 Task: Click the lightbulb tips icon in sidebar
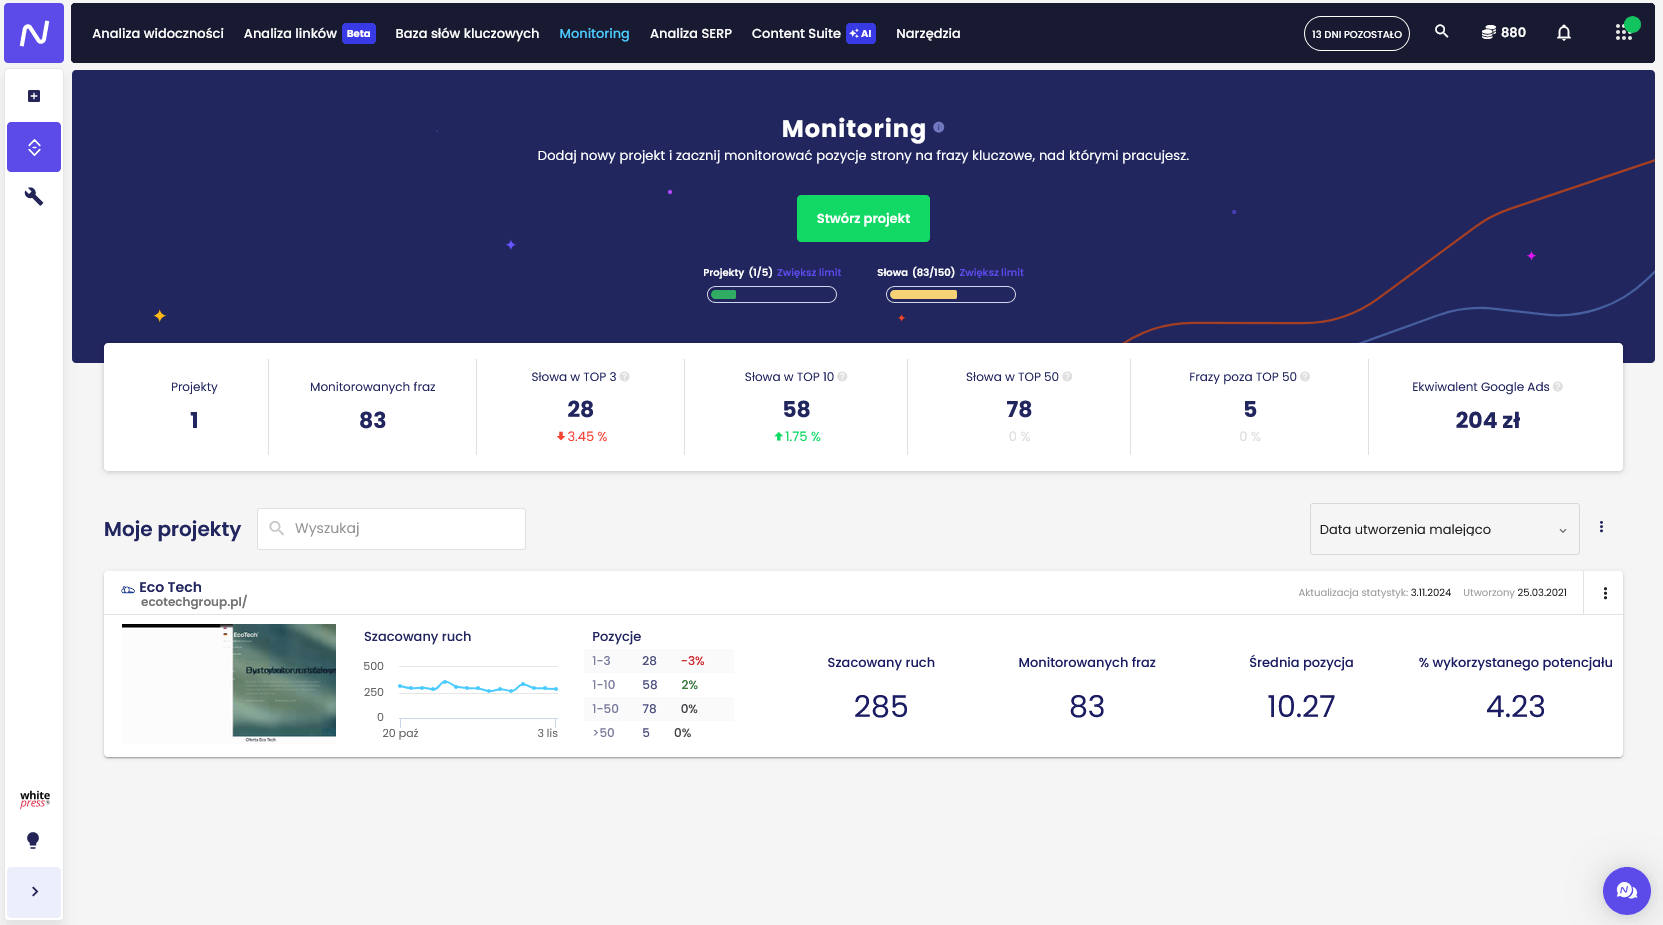pyautogui.click(x=33, y=840)
